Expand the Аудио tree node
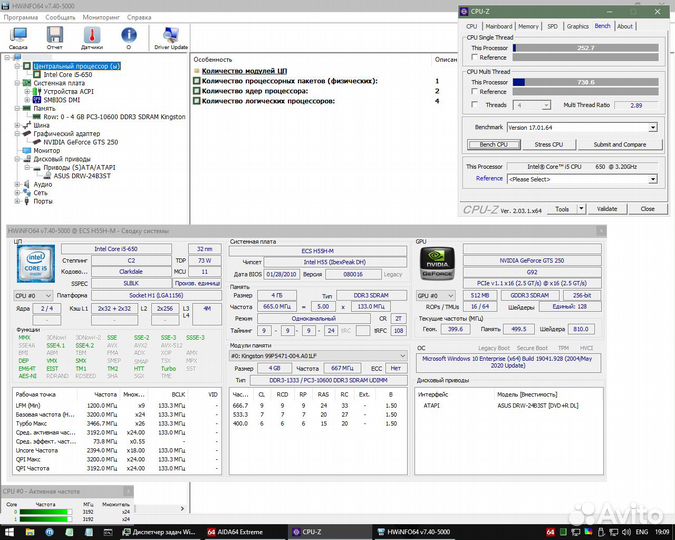 pyautogui.click(x=17, y=184)
